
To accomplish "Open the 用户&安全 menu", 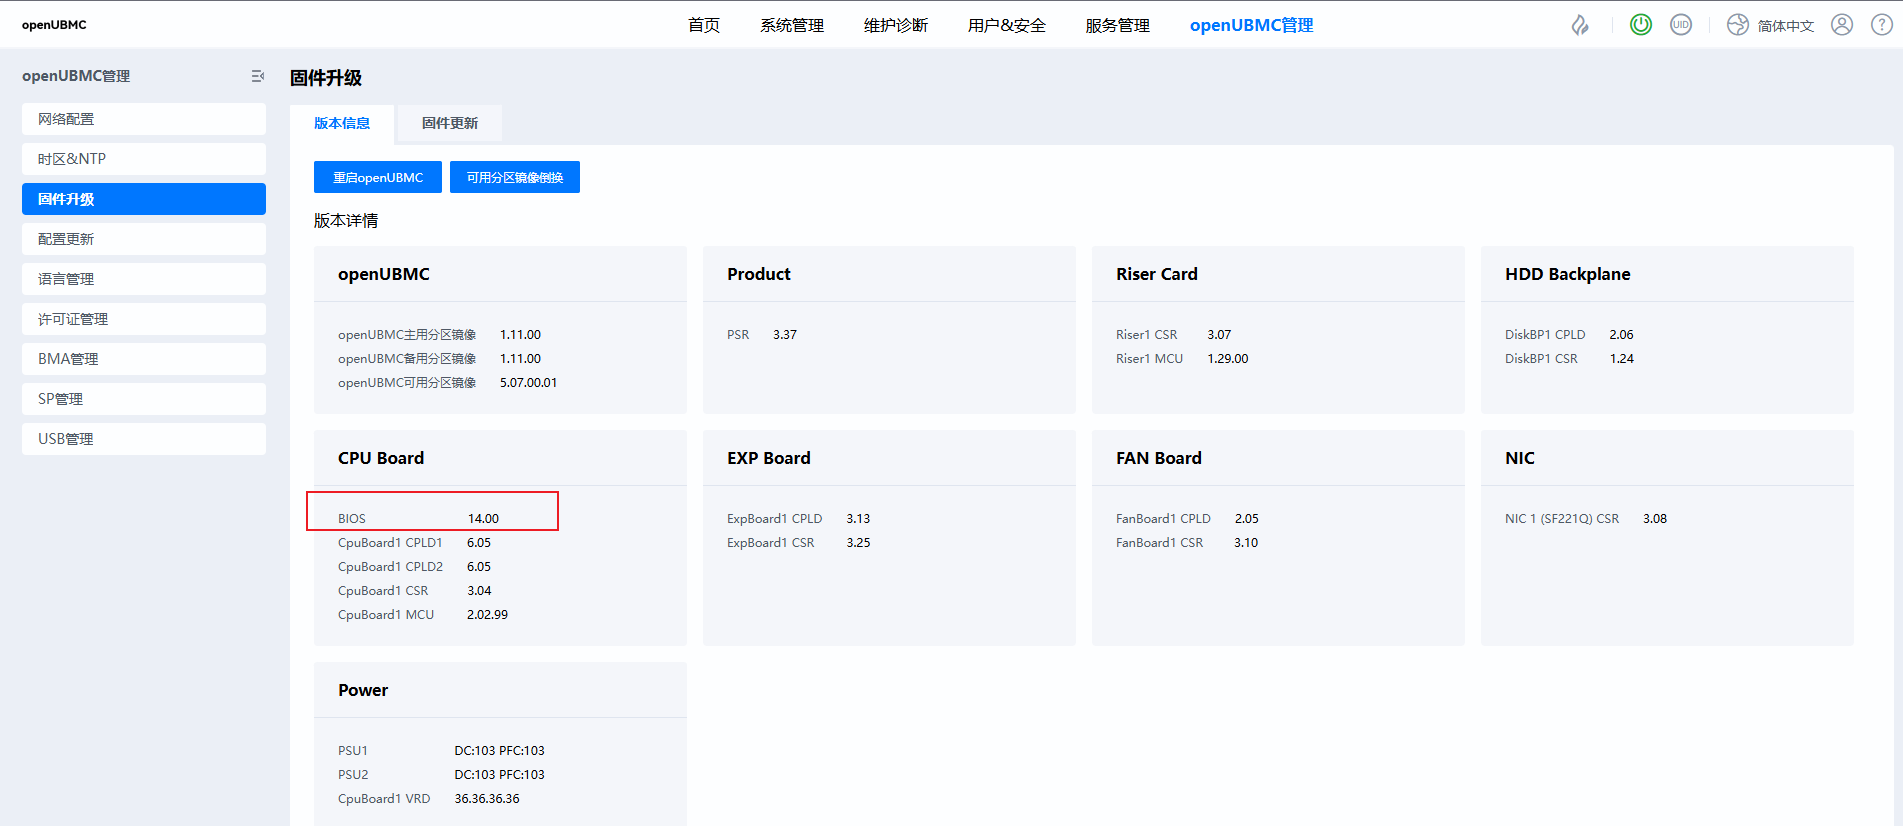I will pos(1006,25).
